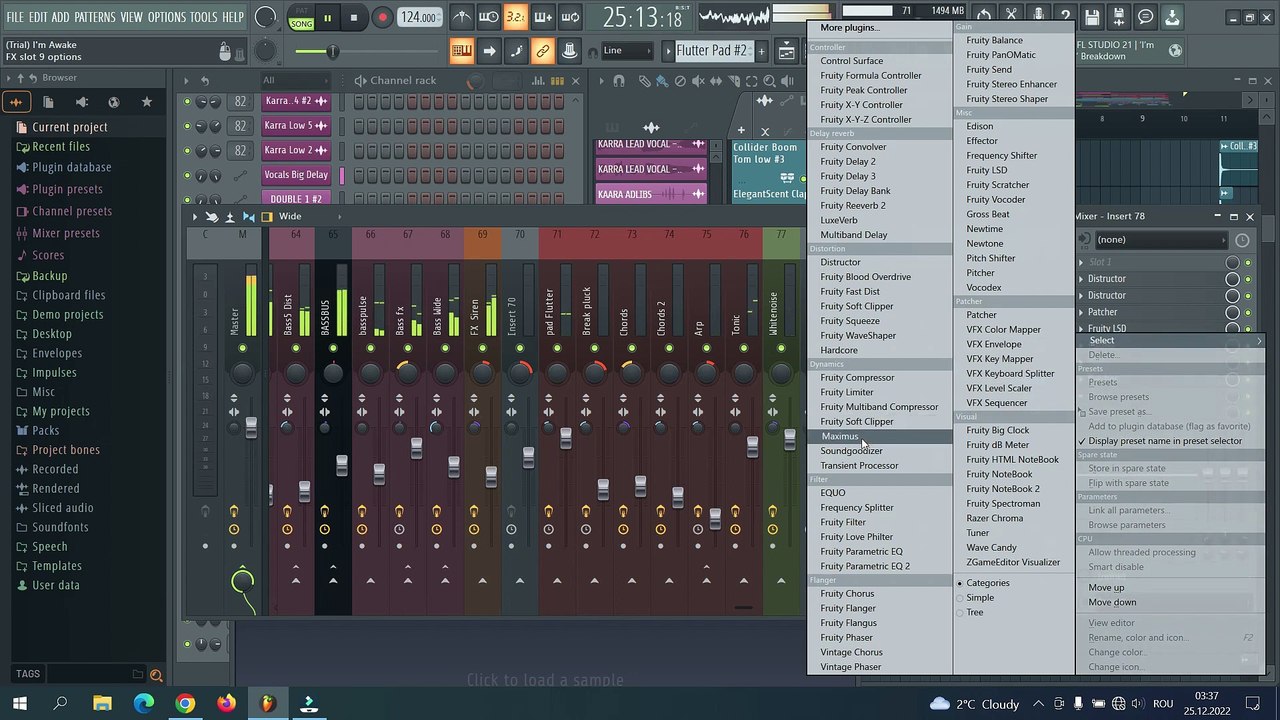Arm the red record button
Screen dimensions: 1280x720
[x=382, y=18]
